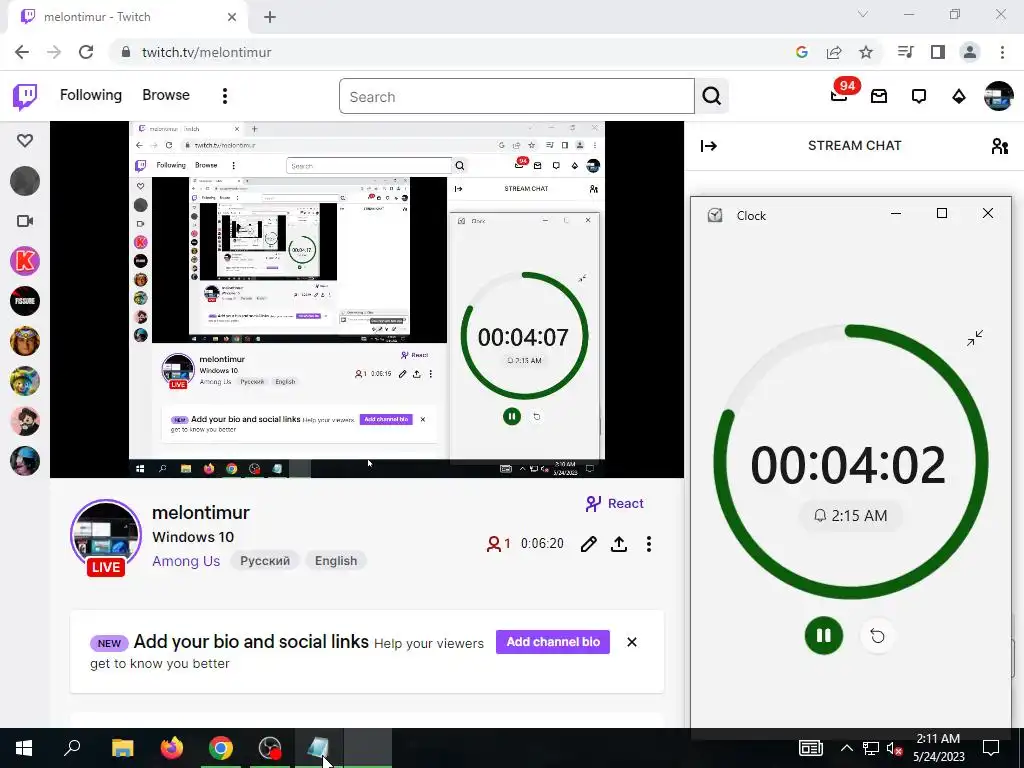
Task: Click the Add channel bio button
Action: 552,642
